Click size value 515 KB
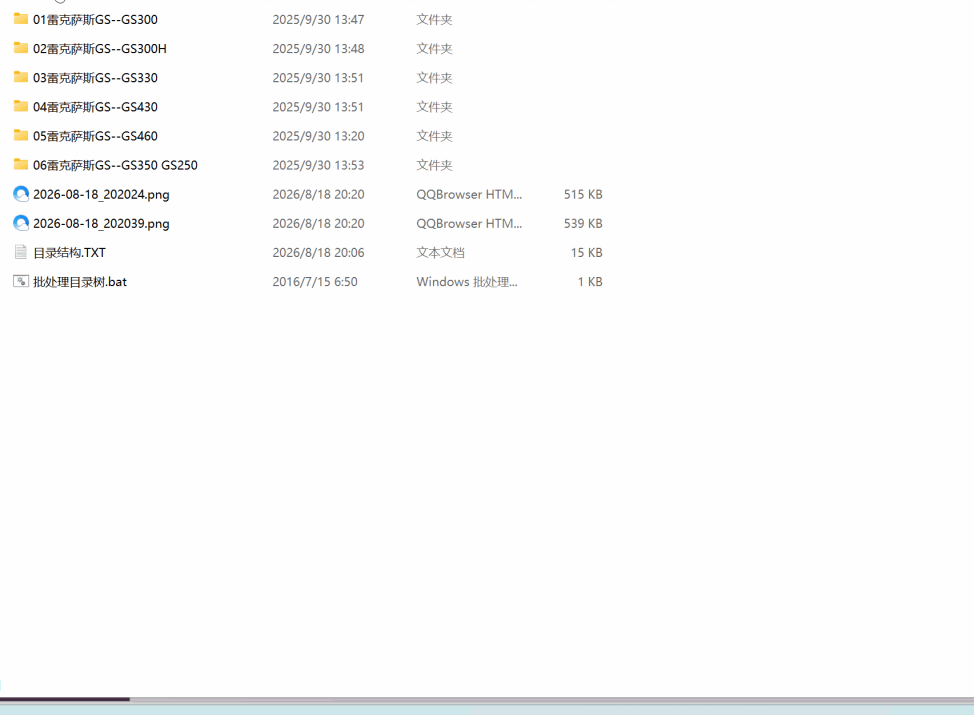 click(x=583, y=194)
